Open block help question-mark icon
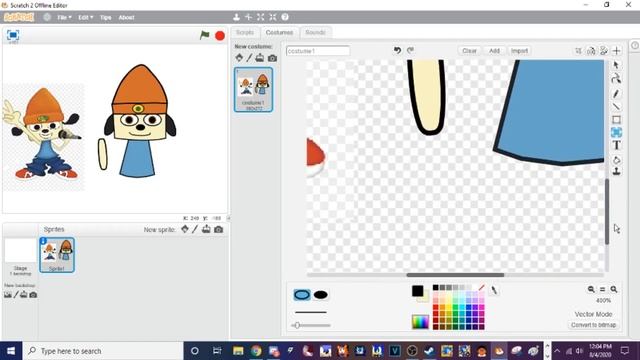 coord(285,17)
